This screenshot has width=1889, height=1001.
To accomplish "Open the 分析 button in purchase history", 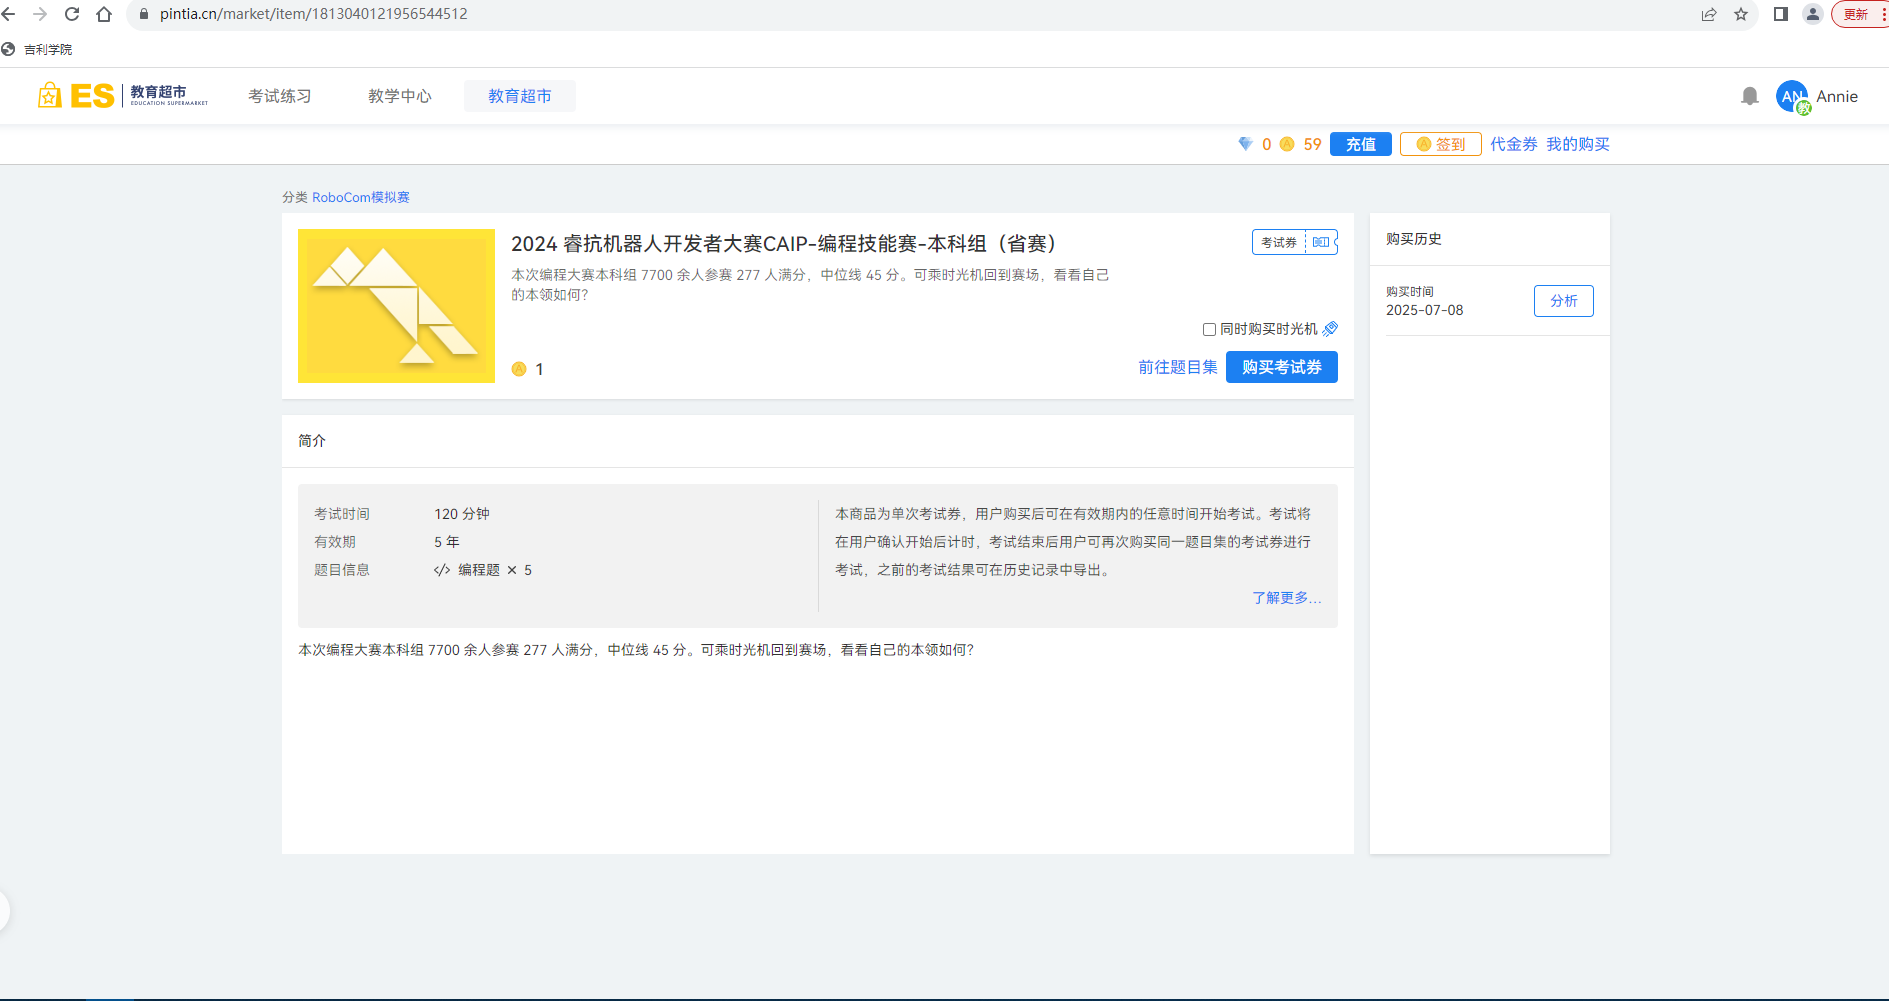I will 1563,301.
